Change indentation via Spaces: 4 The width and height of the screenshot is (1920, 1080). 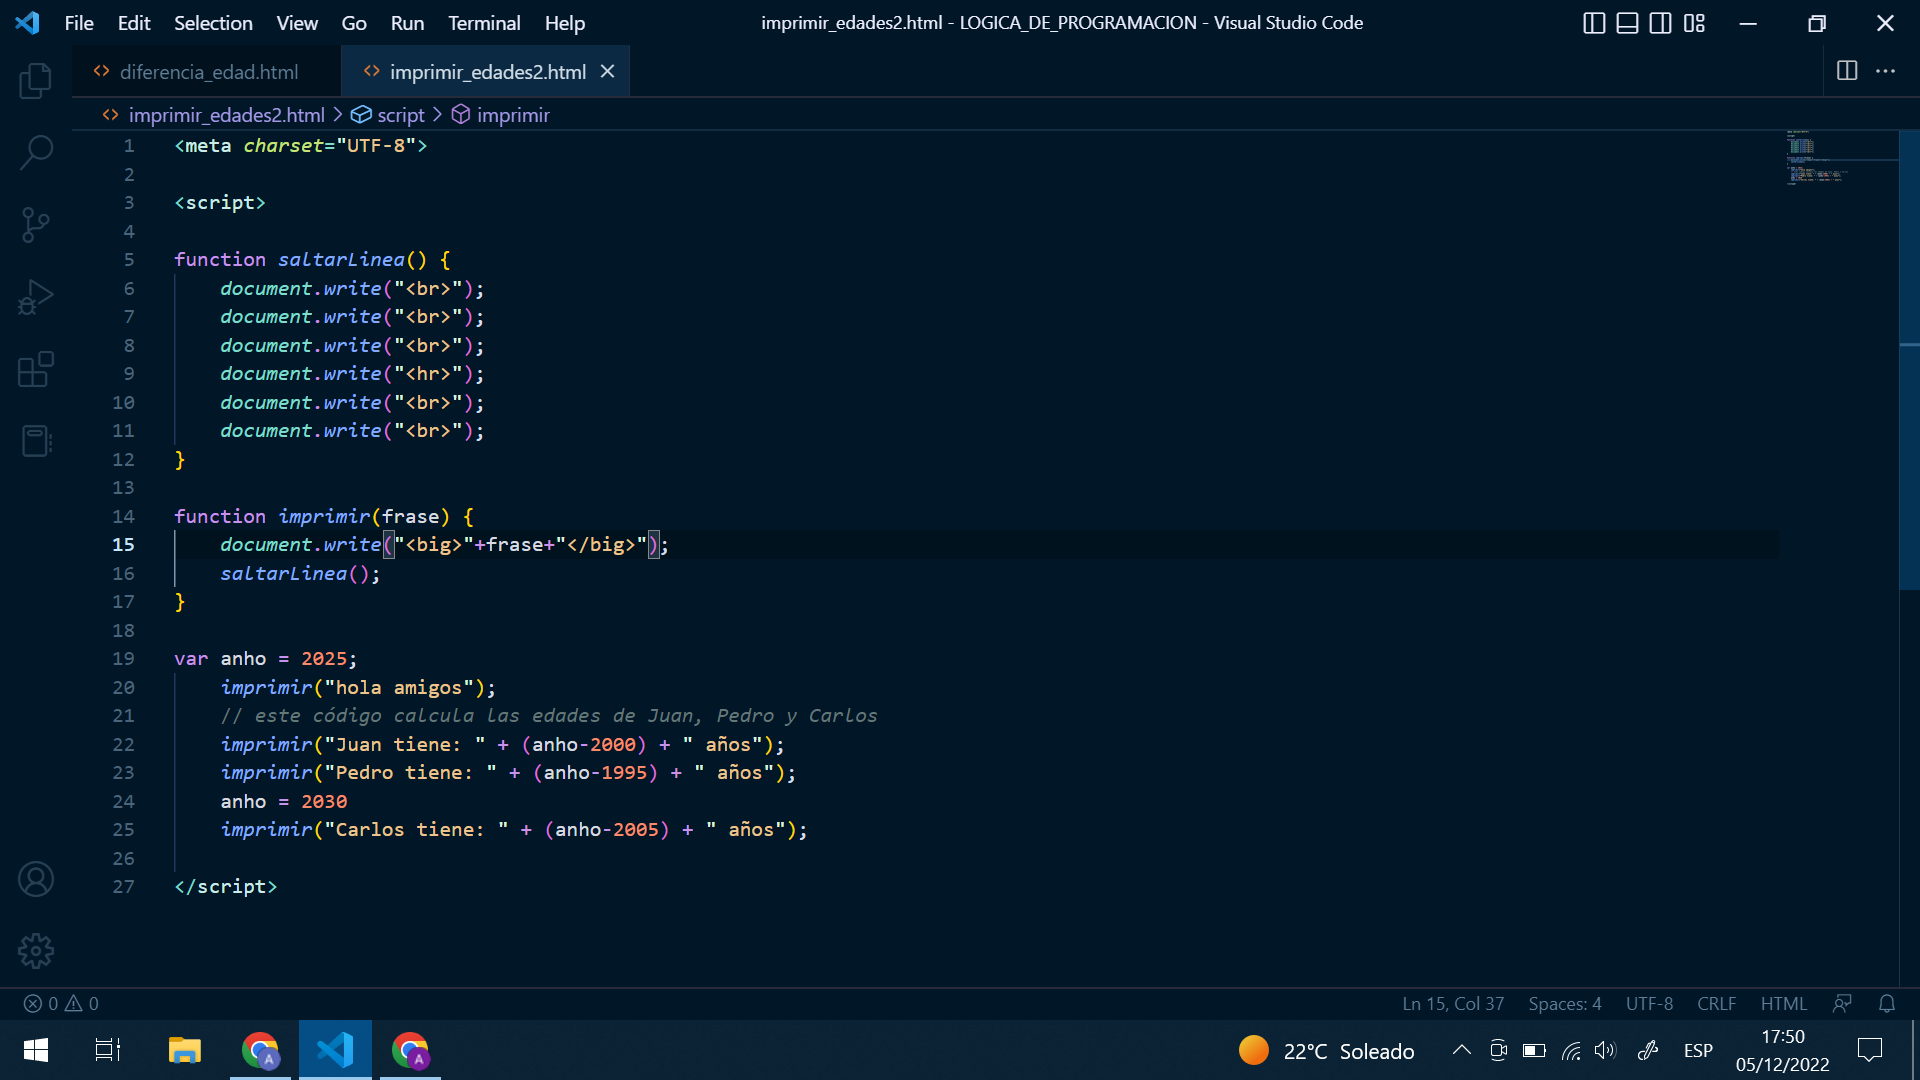[x=1565, y=1003]
